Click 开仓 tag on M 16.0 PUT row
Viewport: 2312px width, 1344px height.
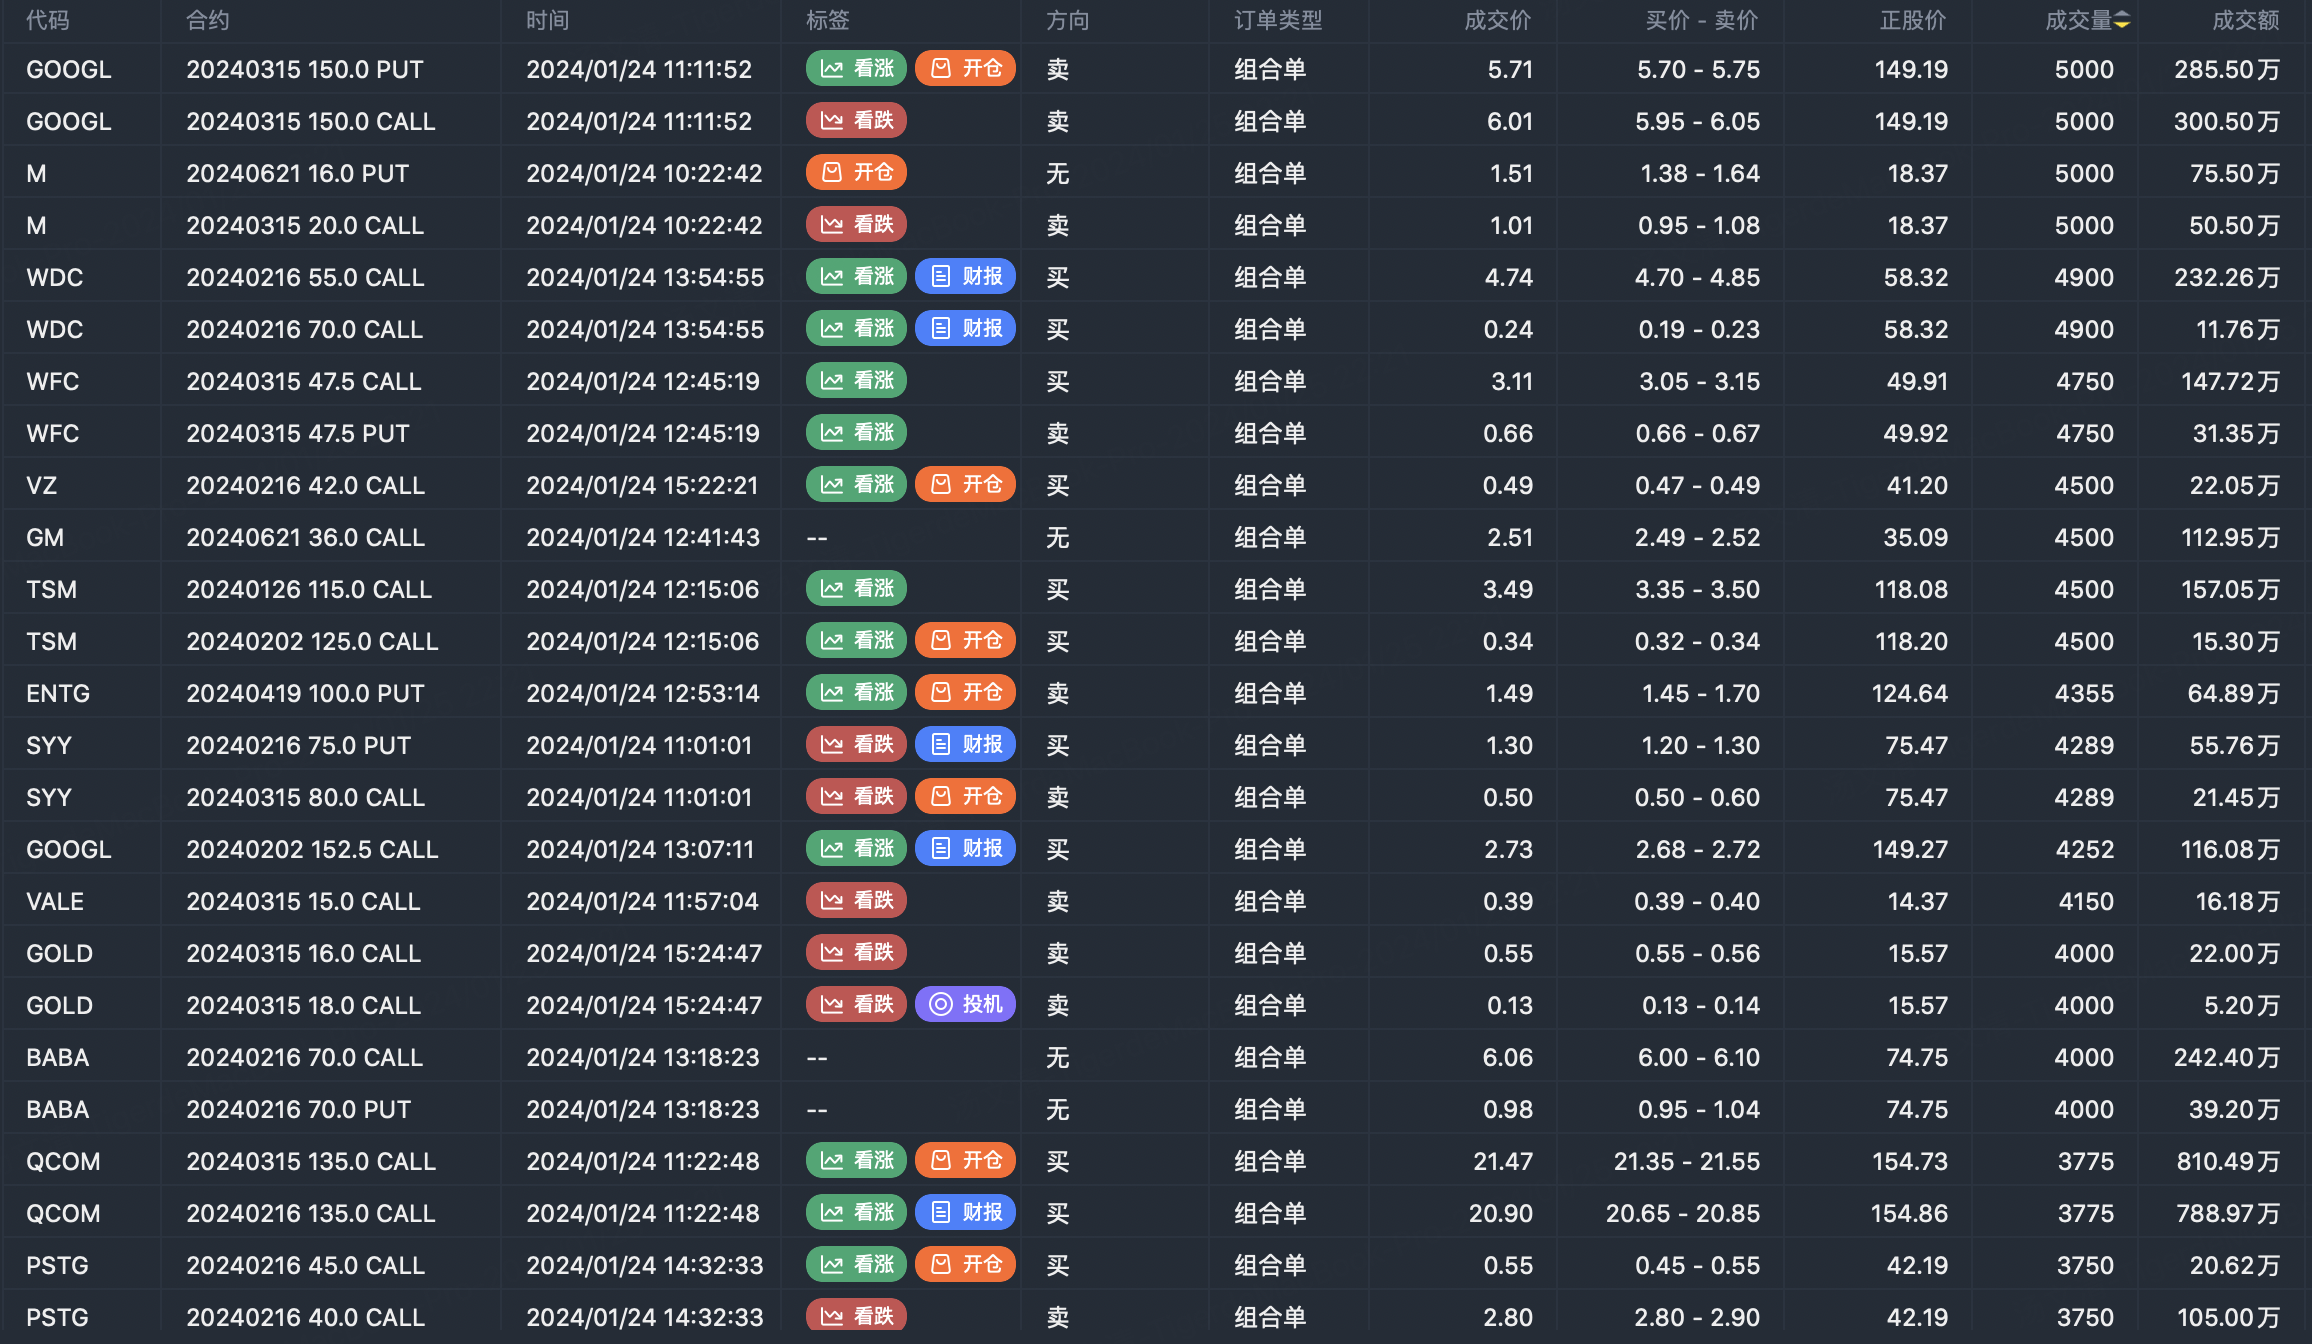[856, 173]
